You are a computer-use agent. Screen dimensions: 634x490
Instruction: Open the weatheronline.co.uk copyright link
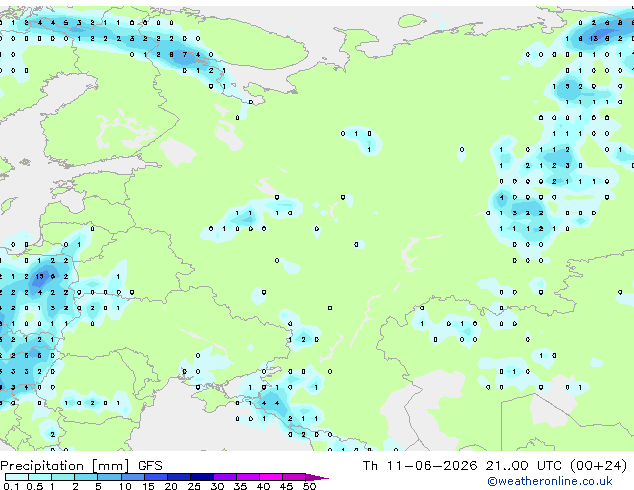coord(550,481)
